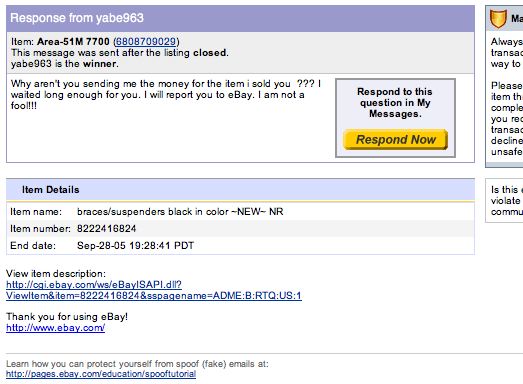The image size is (523, 384).
Task: Click the yabe963 is the winner line
Action: (65, 64)
